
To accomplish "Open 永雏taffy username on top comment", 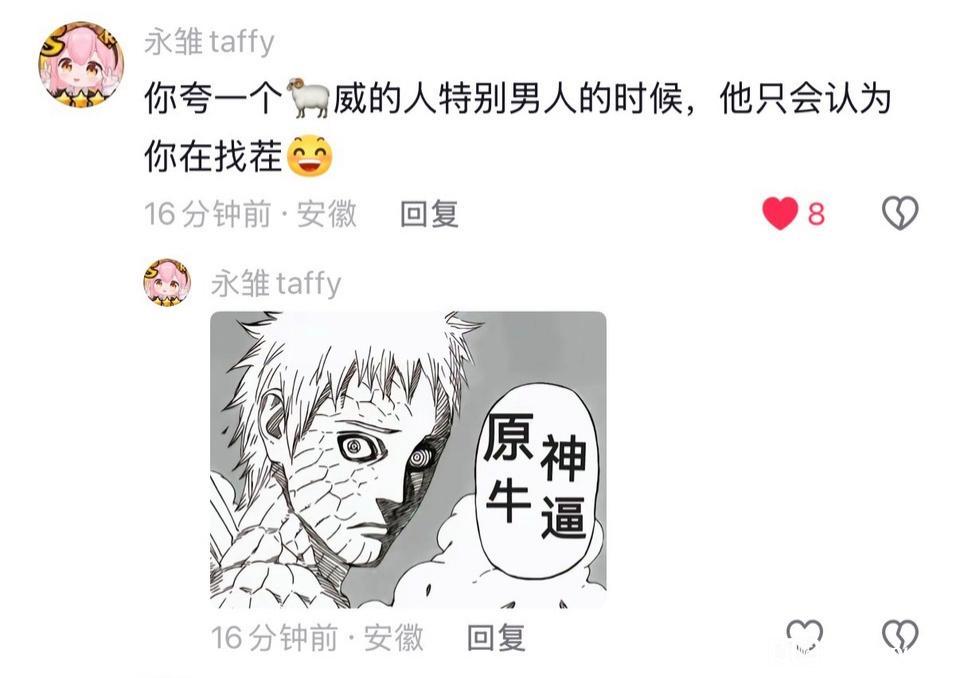I will pyautogui.click(x=209, y=42).
